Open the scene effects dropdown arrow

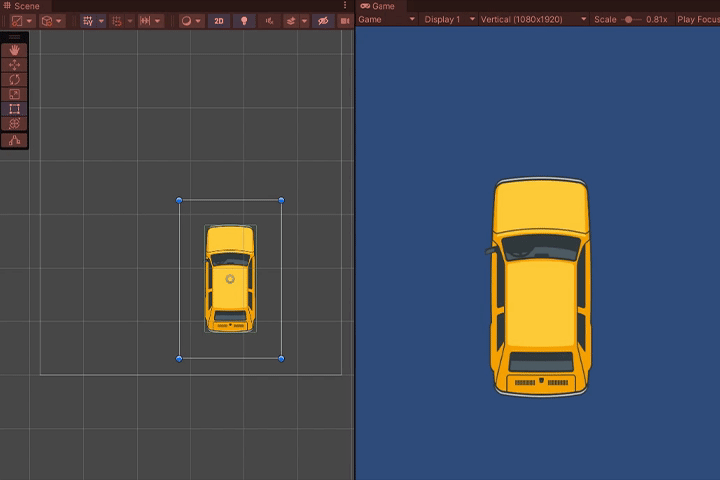point(304,21)
